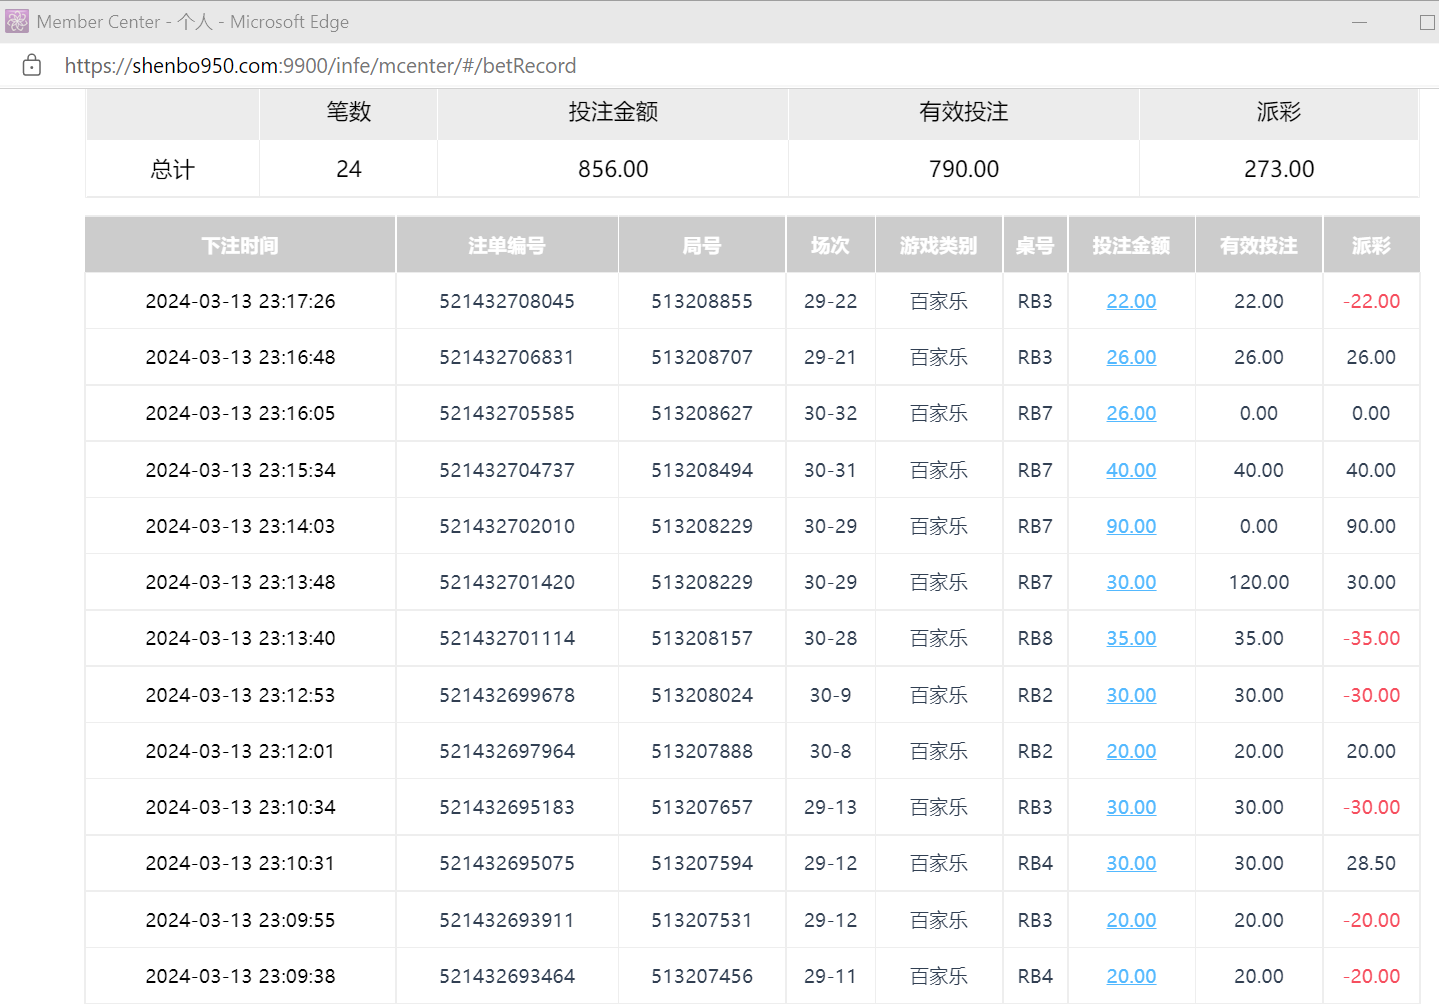Open bet amount 26.00 link for 23:16:05
Viewport: 1439px width, 1004px height.
(x=1131, y=413)
